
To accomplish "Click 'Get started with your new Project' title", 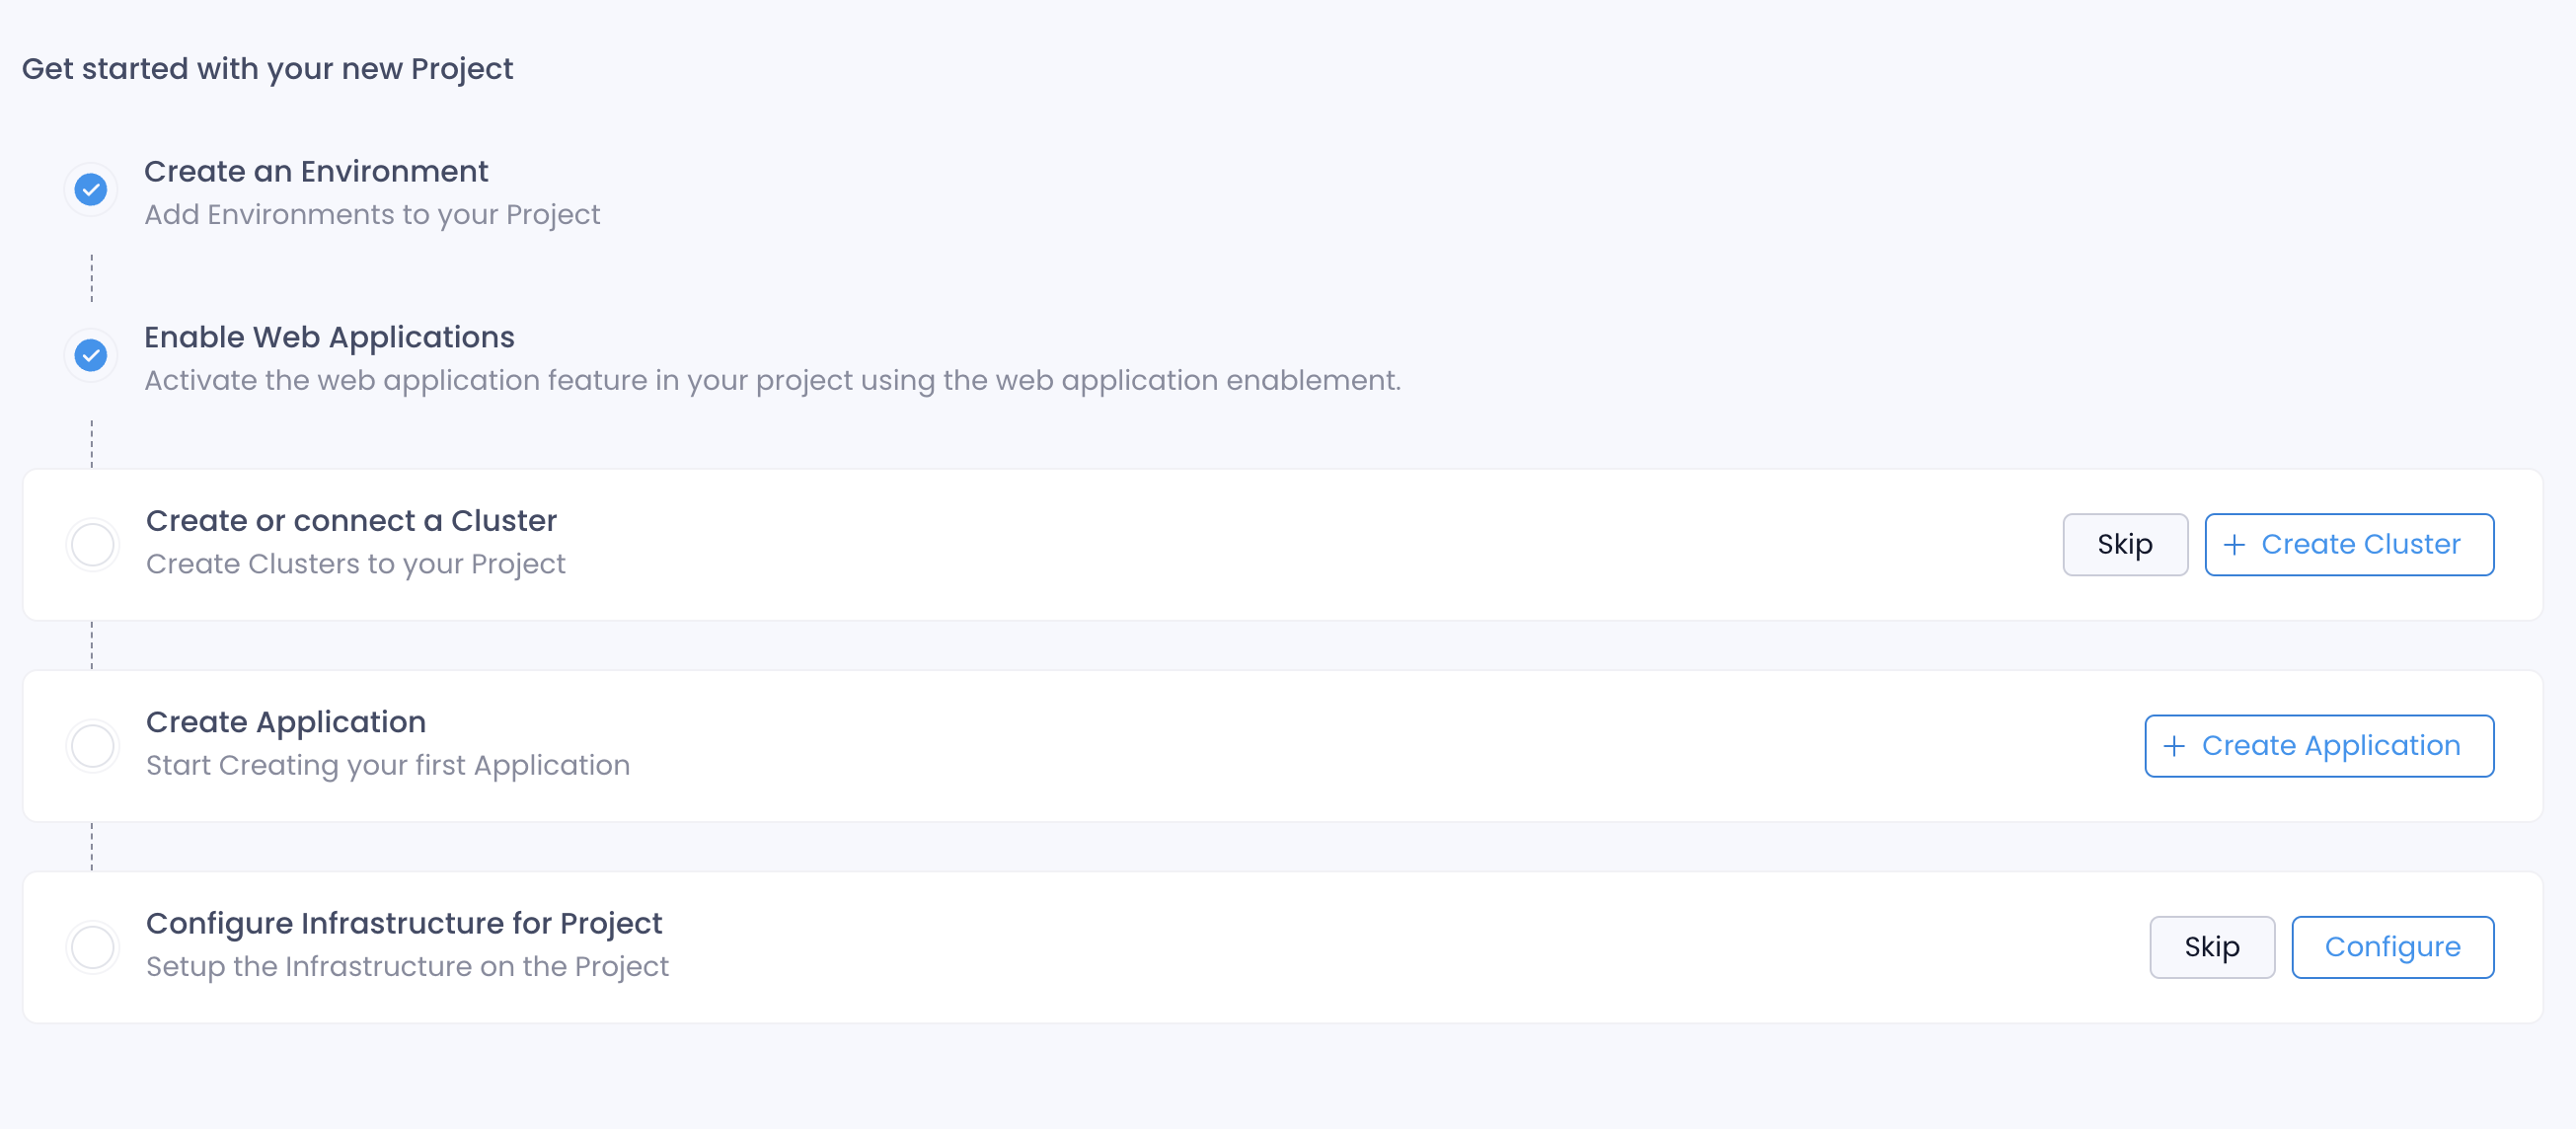I will 267,69.
